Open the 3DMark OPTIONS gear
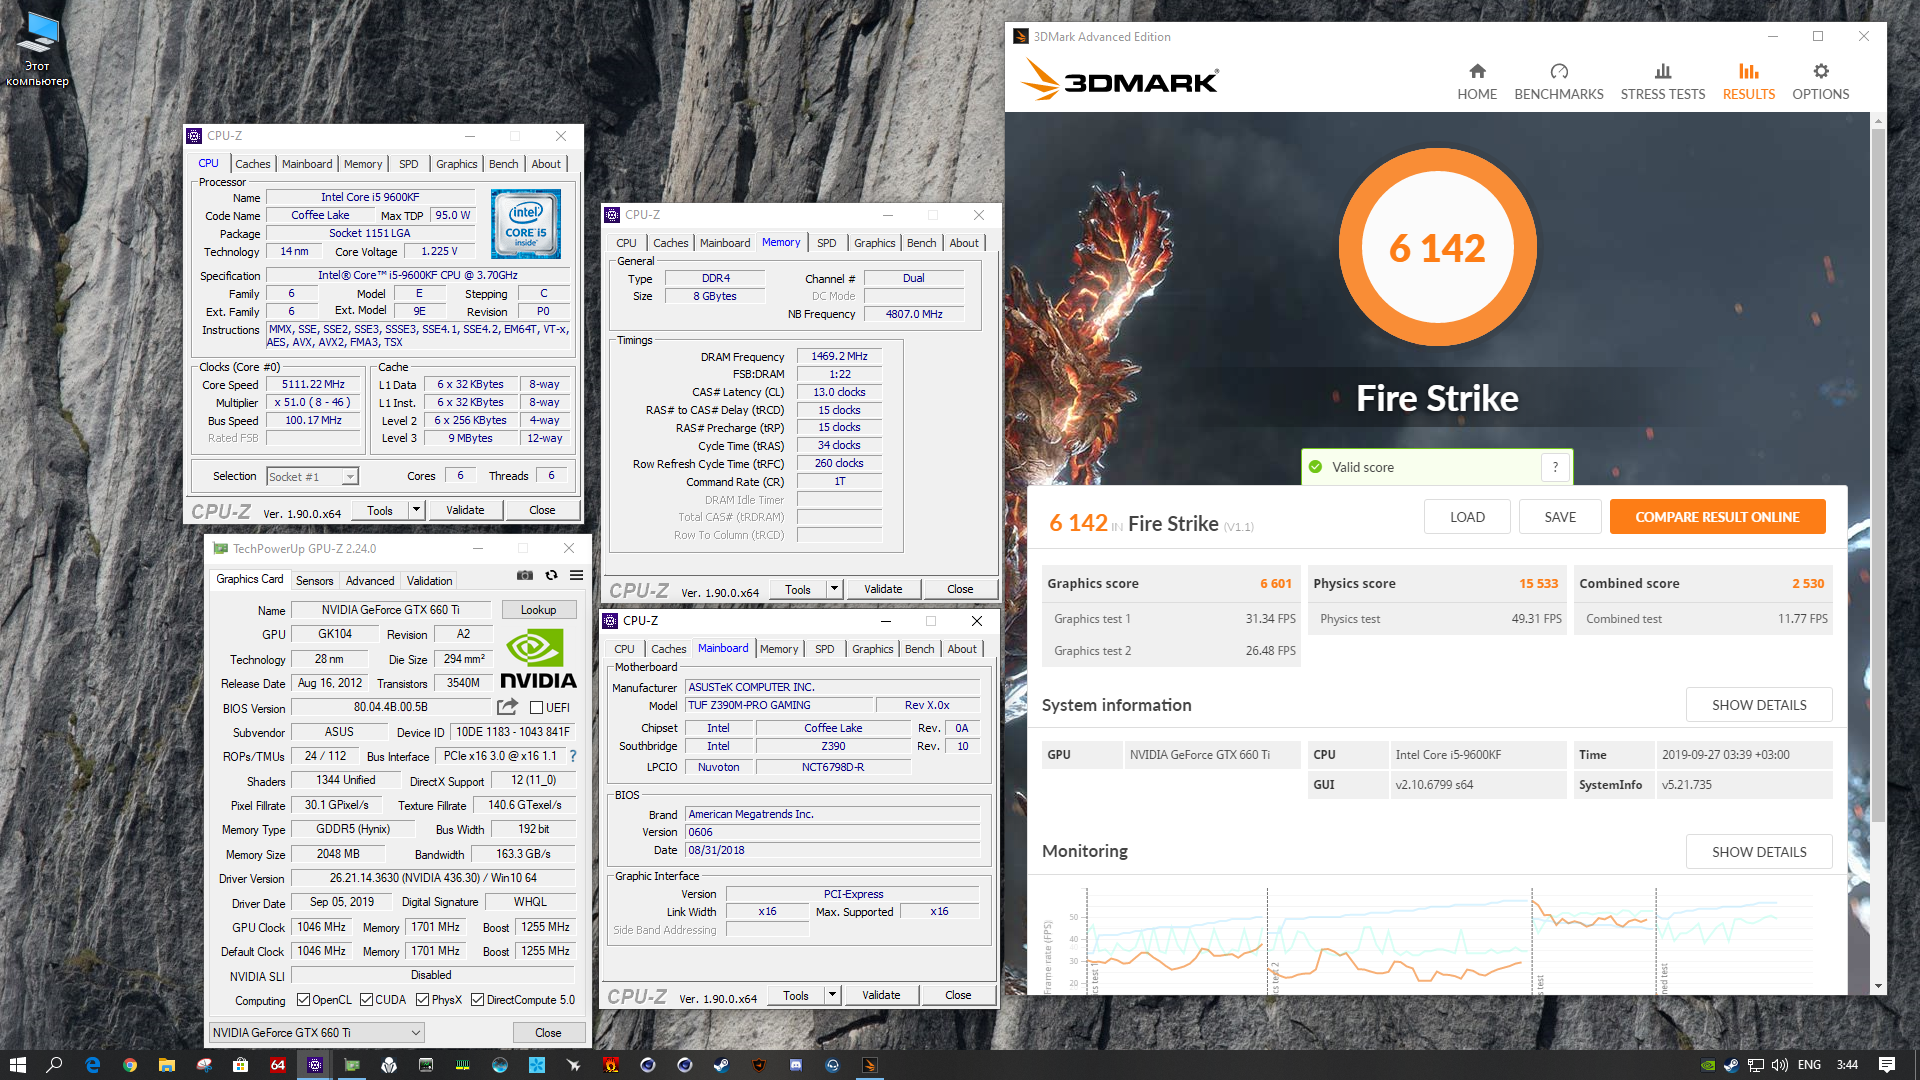Viewport: 1920px width, 1080px height. coord(1820,82)
